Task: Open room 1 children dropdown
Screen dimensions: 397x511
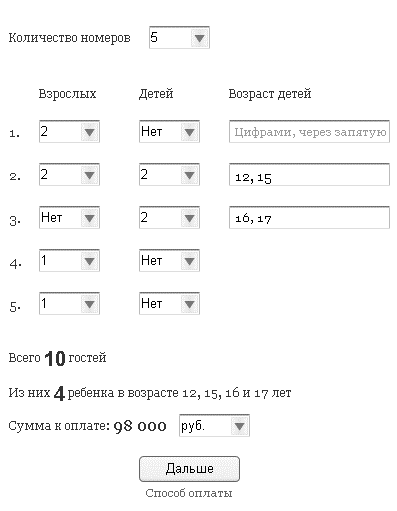Action: click(x=169, y=132)
